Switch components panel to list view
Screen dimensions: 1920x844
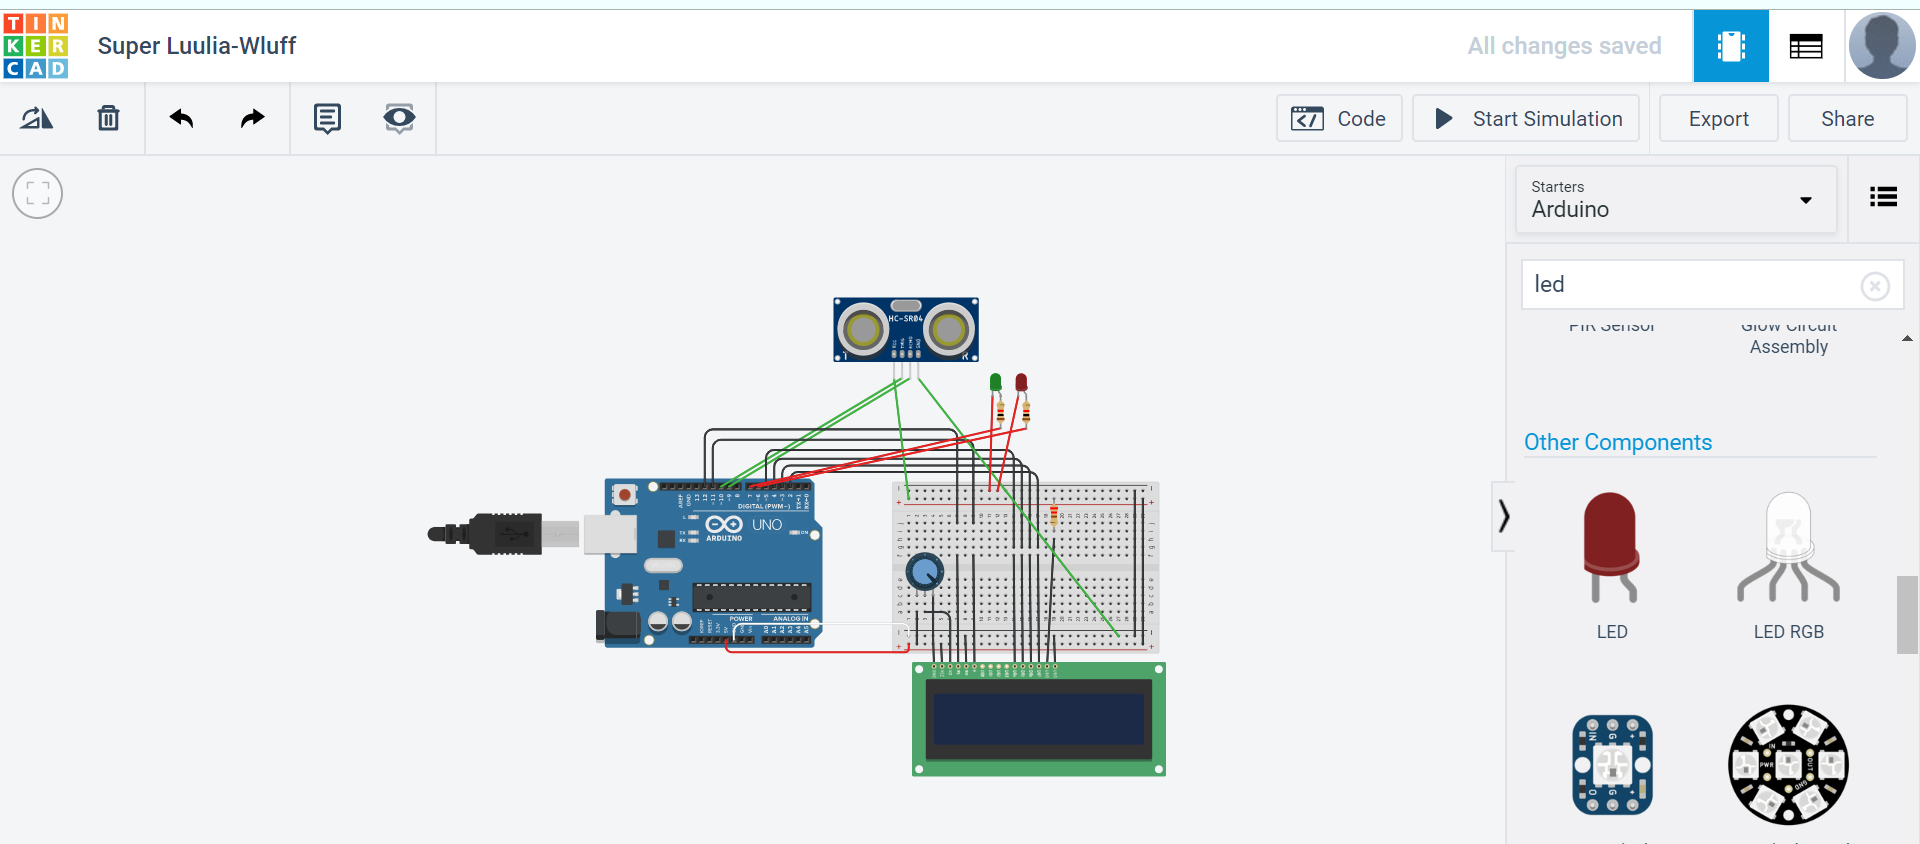pos(1883,197)
